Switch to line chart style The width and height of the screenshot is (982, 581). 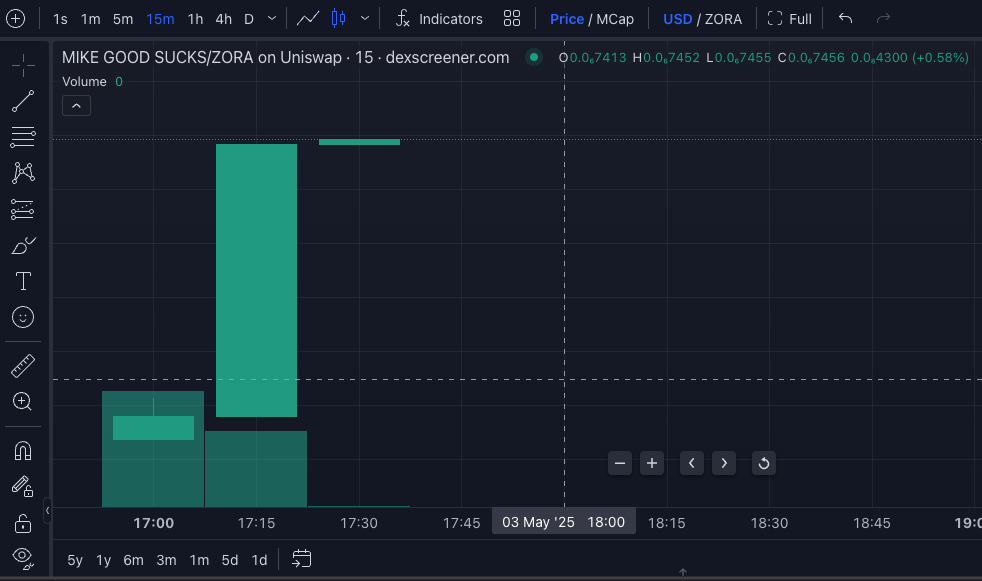point(308,19)
